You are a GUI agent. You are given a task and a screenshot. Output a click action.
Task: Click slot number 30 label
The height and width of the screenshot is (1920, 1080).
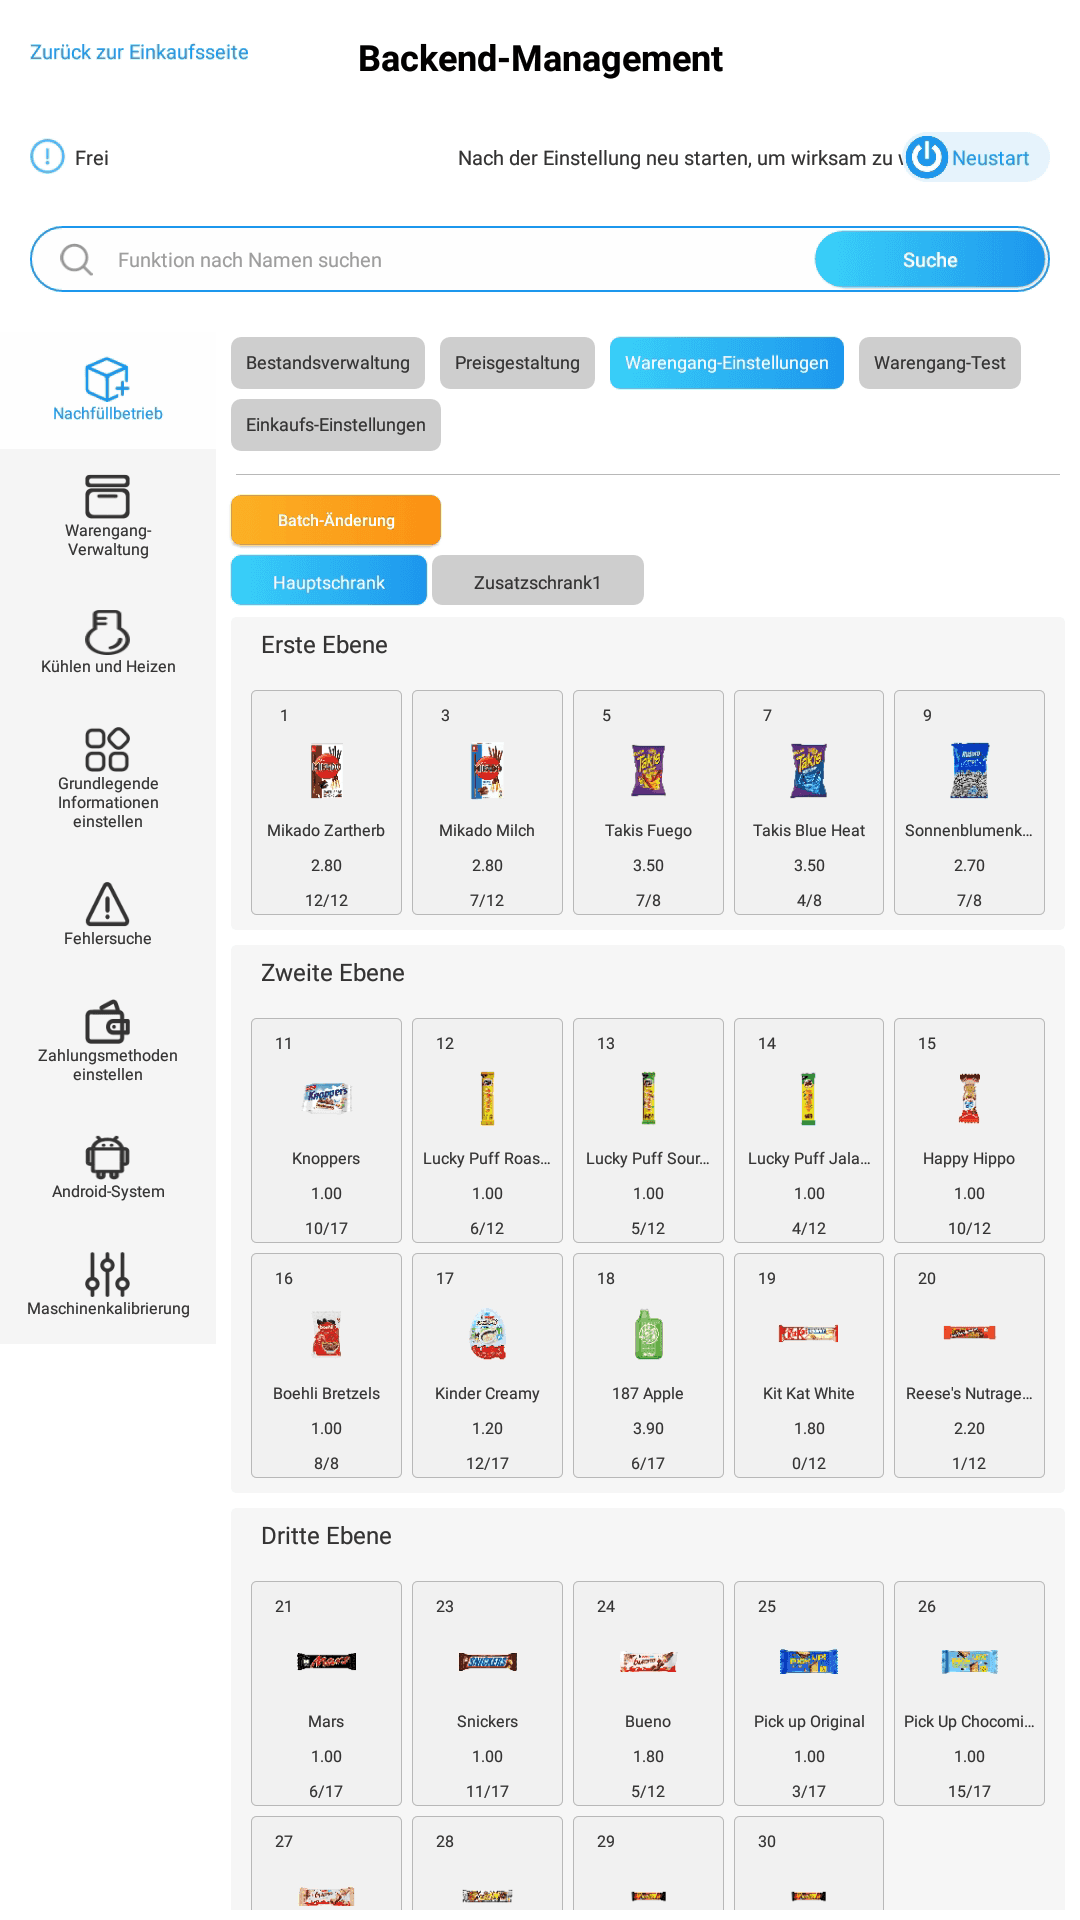click(x=767, y=1841)
